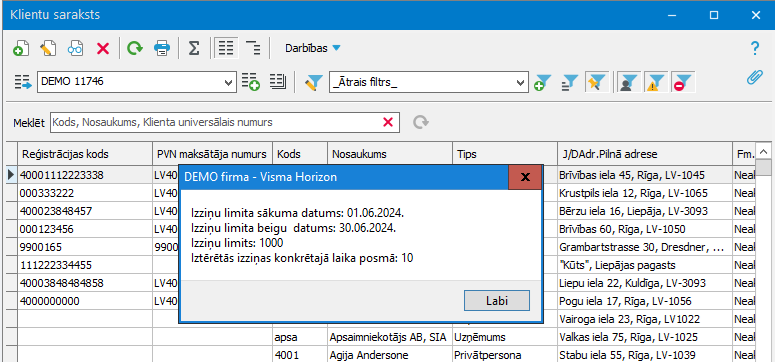The height and width of the screenshot is (363, 775).
Task: Edit the selected client with pencil icon
Action: pyautogui.click(x=48, y=48)
